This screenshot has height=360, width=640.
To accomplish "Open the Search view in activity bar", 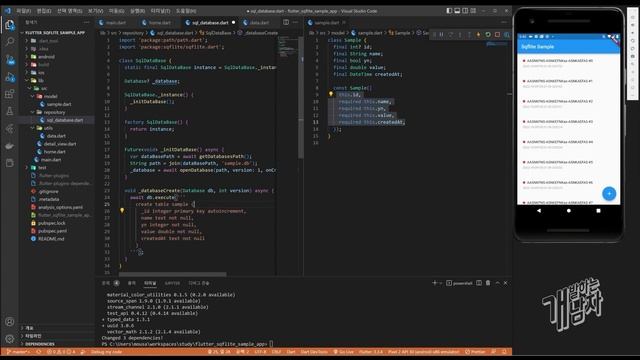I will coord(10,42).
